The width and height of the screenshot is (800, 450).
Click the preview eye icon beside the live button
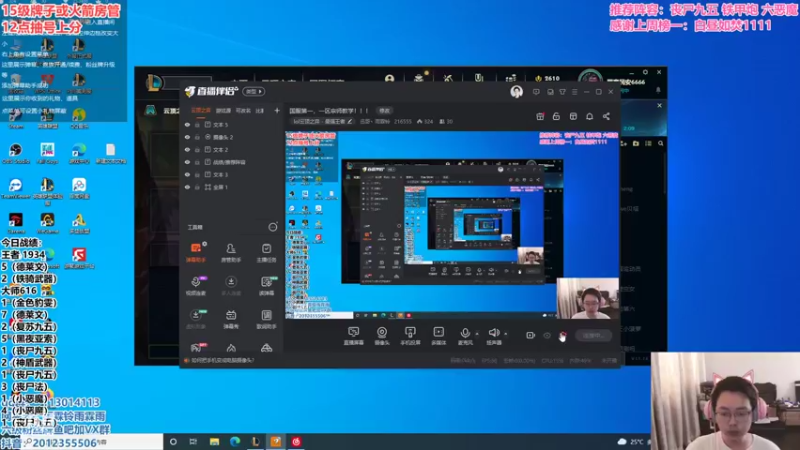[x=547, y=335]
